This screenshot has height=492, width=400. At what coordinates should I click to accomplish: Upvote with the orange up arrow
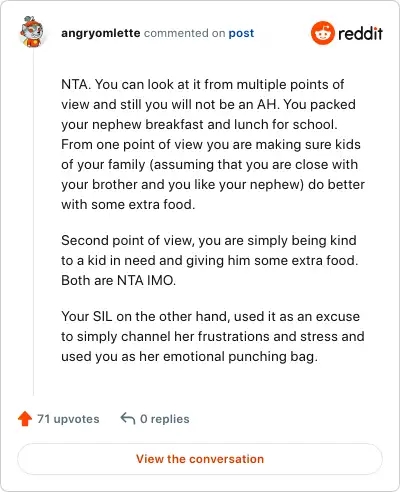(25, 419)
